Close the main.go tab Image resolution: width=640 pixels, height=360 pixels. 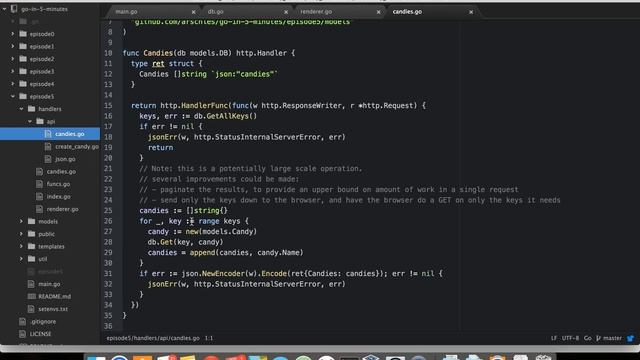(x=193, y=12)
